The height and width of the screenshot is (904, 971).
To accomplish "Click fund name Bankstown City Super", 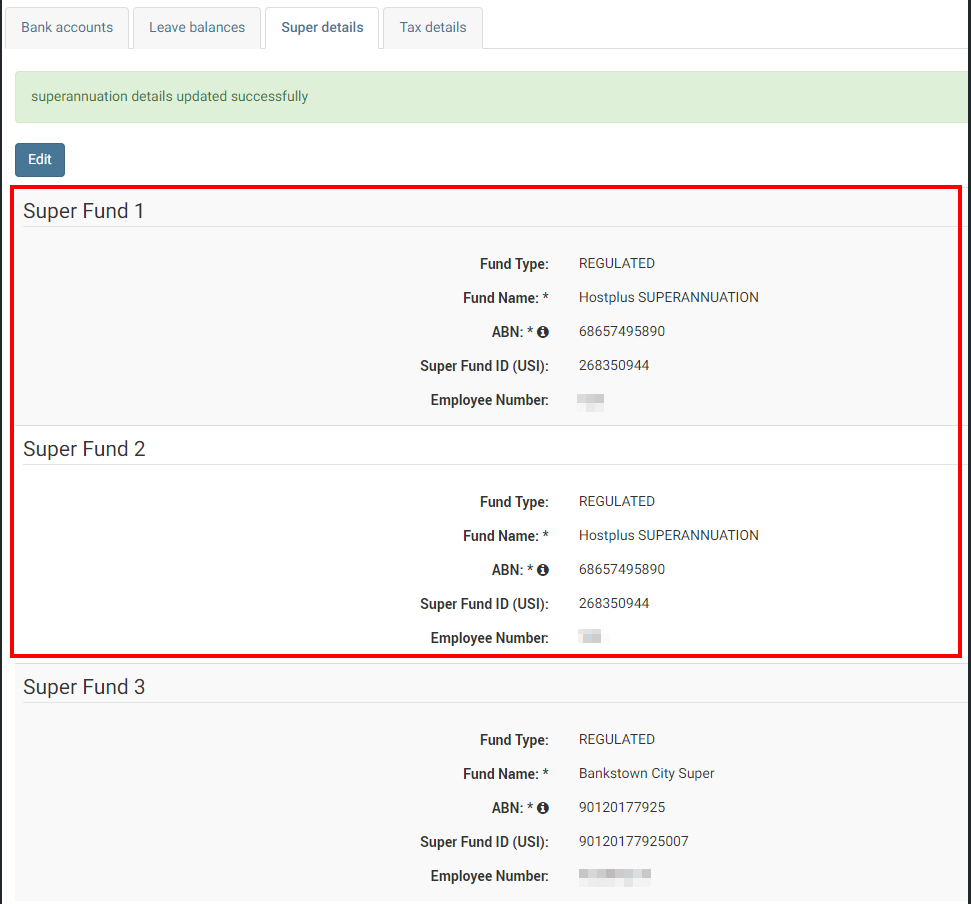I will pyautogui.click(x=647, y=773).
